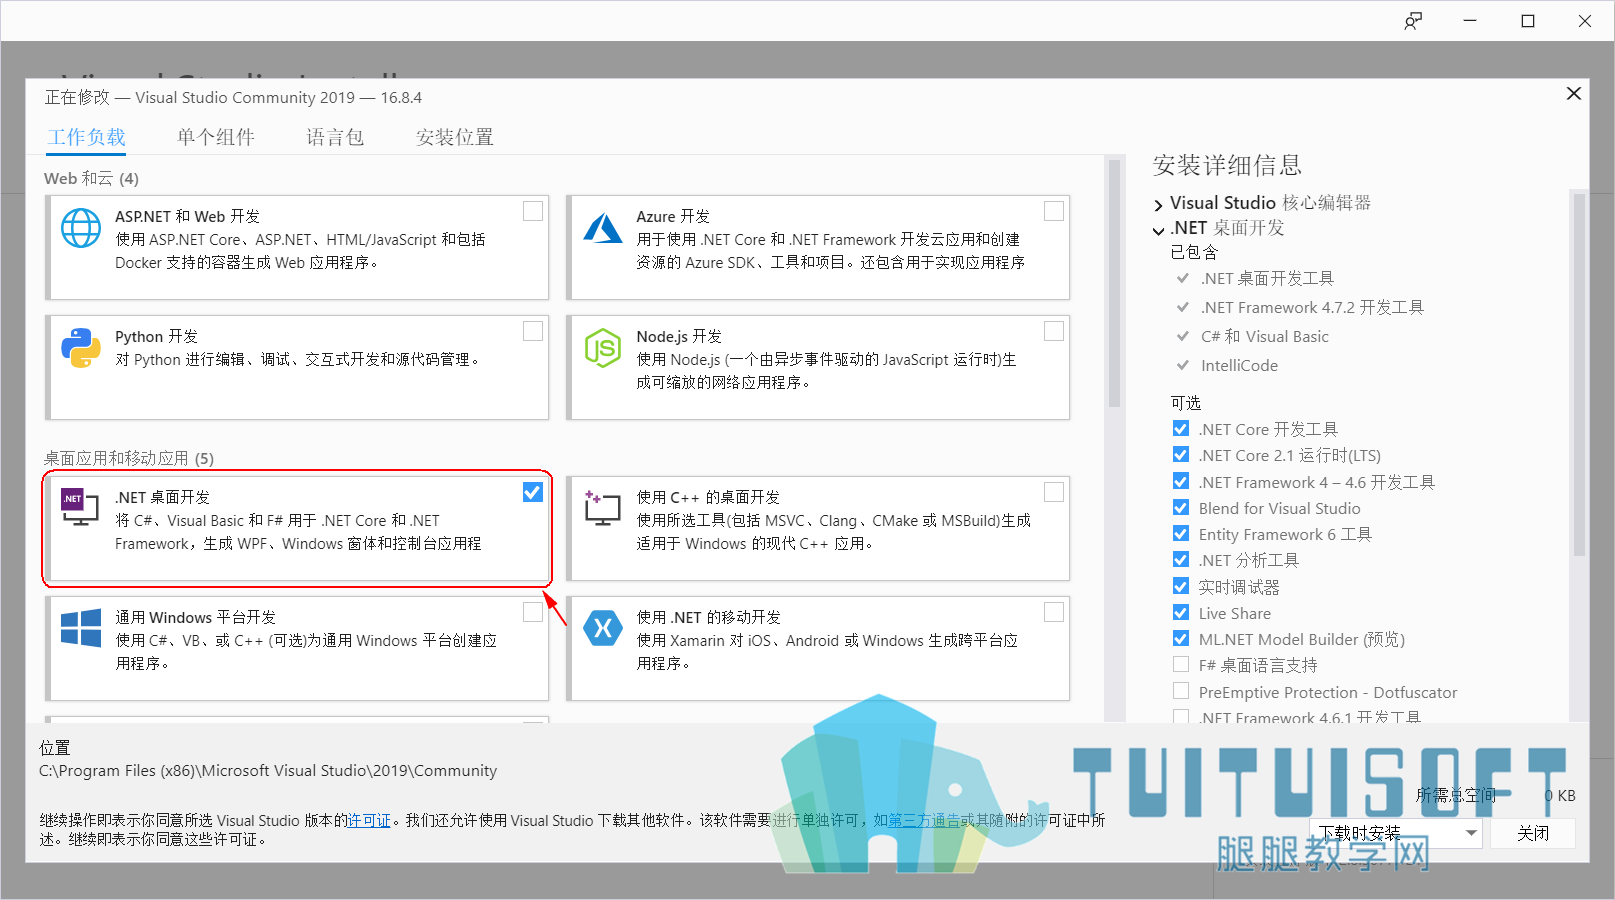Expand Visual Studio 核心编辑器 section
The image size is (1615, 900).
[x=1158, y=204]
